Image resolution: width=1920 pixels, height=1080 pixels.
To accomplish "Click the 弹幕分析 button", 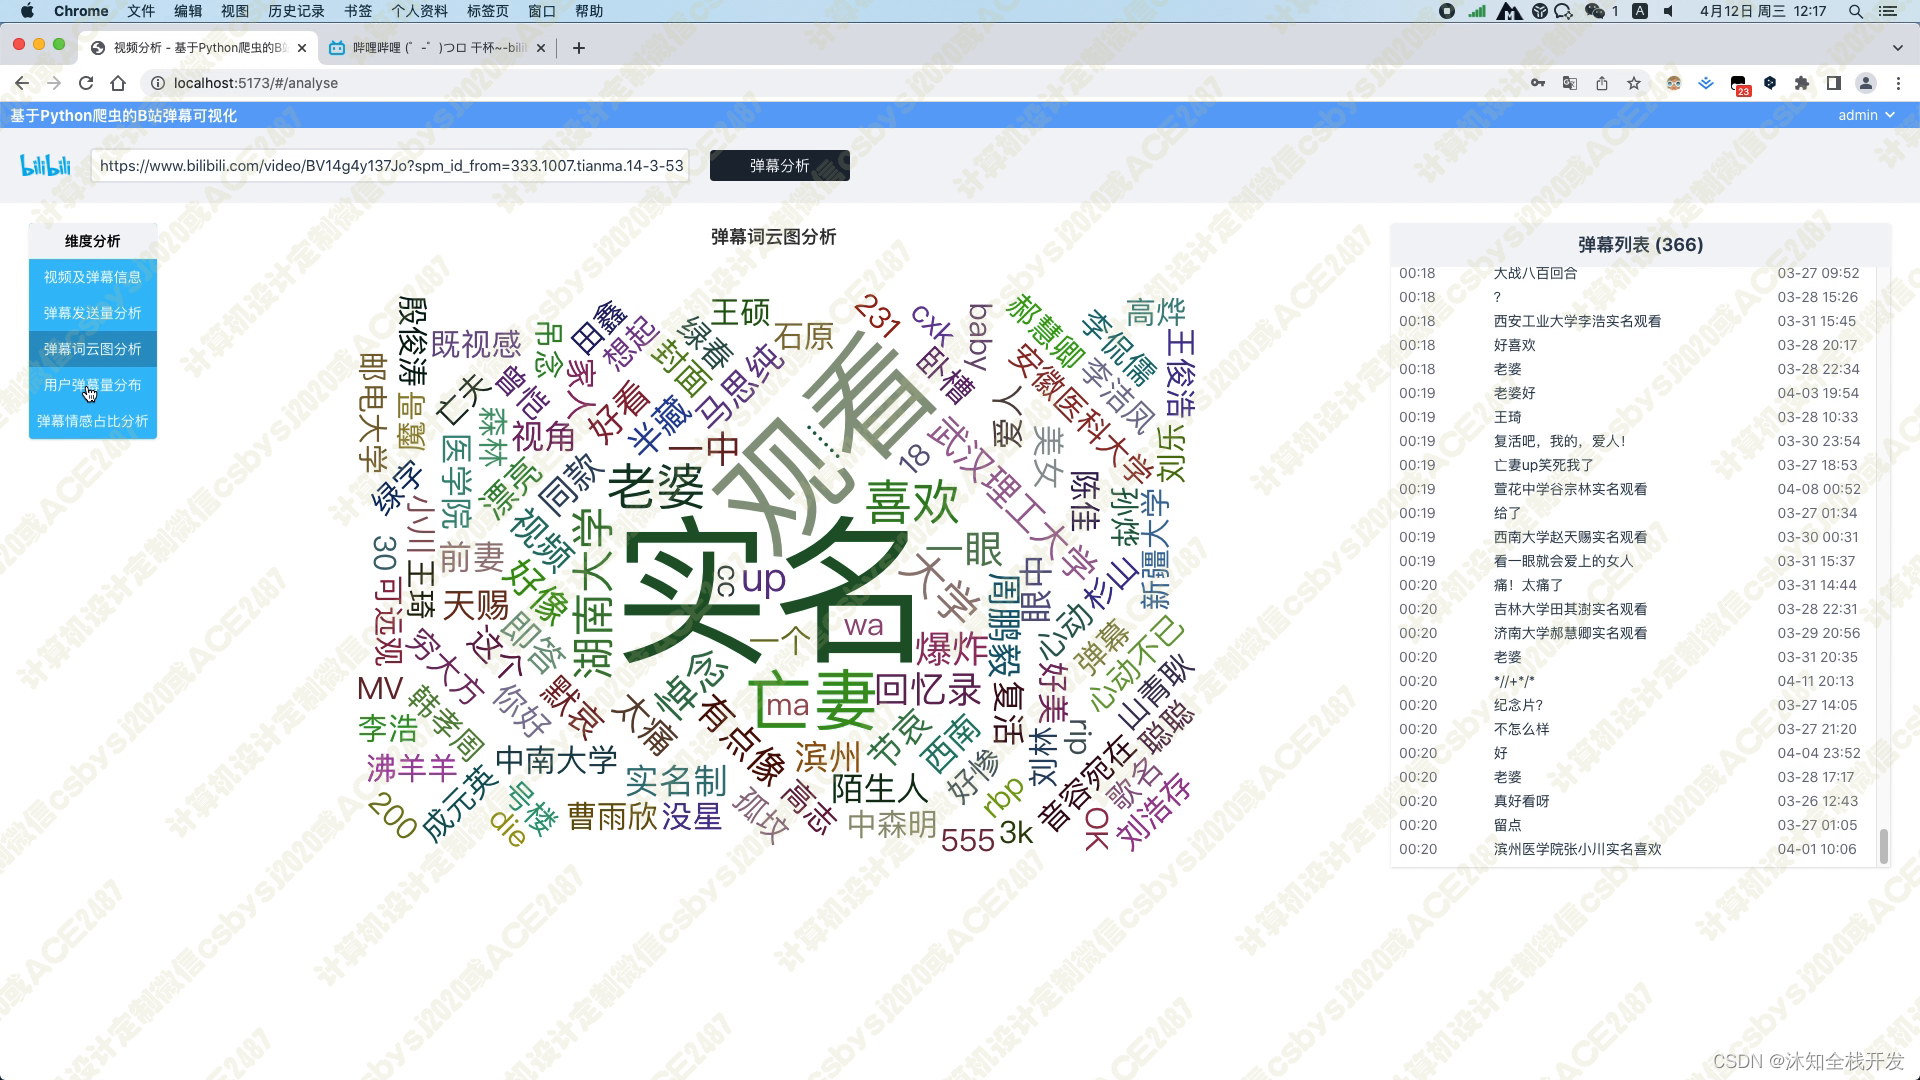I will click(x=779, y=165).
